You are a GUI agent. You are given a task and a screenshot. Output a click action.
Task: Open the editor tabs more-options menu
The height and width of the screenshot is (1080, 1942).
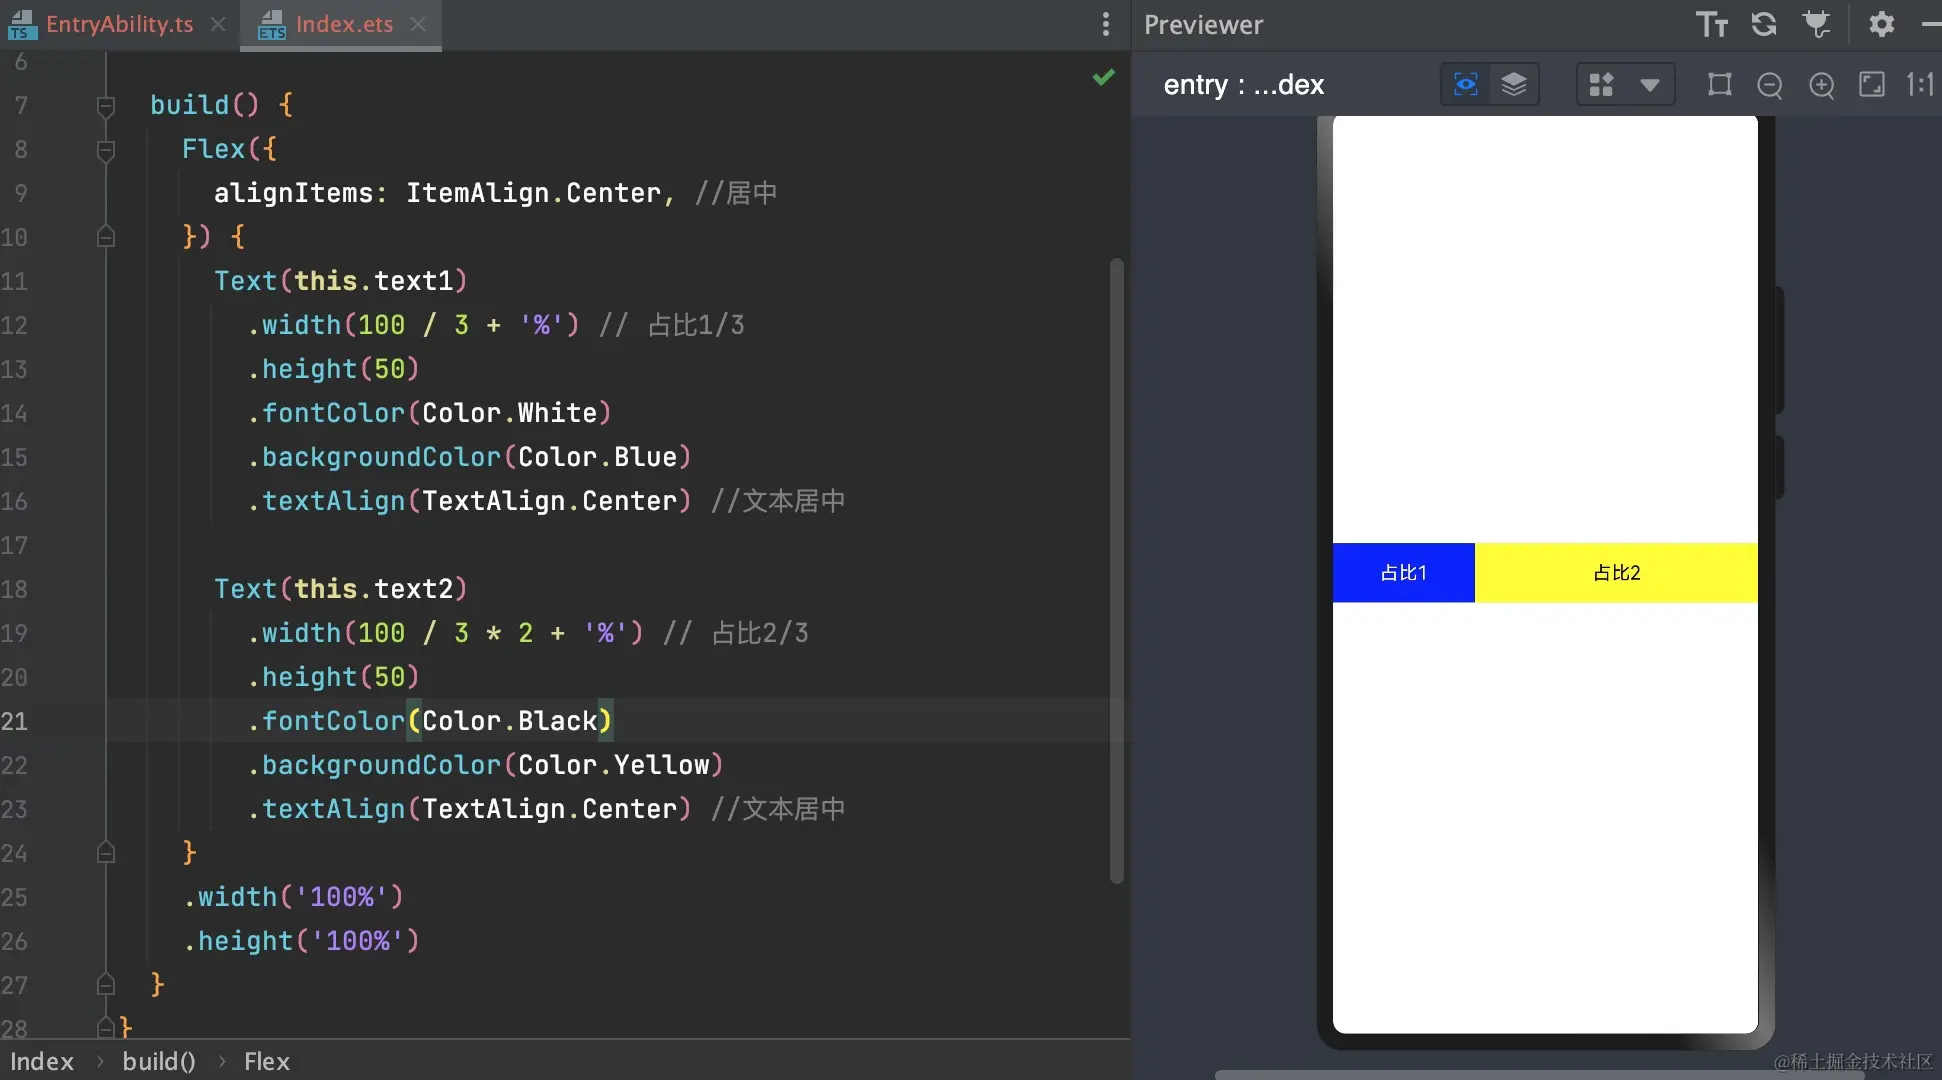point(1105,24)
